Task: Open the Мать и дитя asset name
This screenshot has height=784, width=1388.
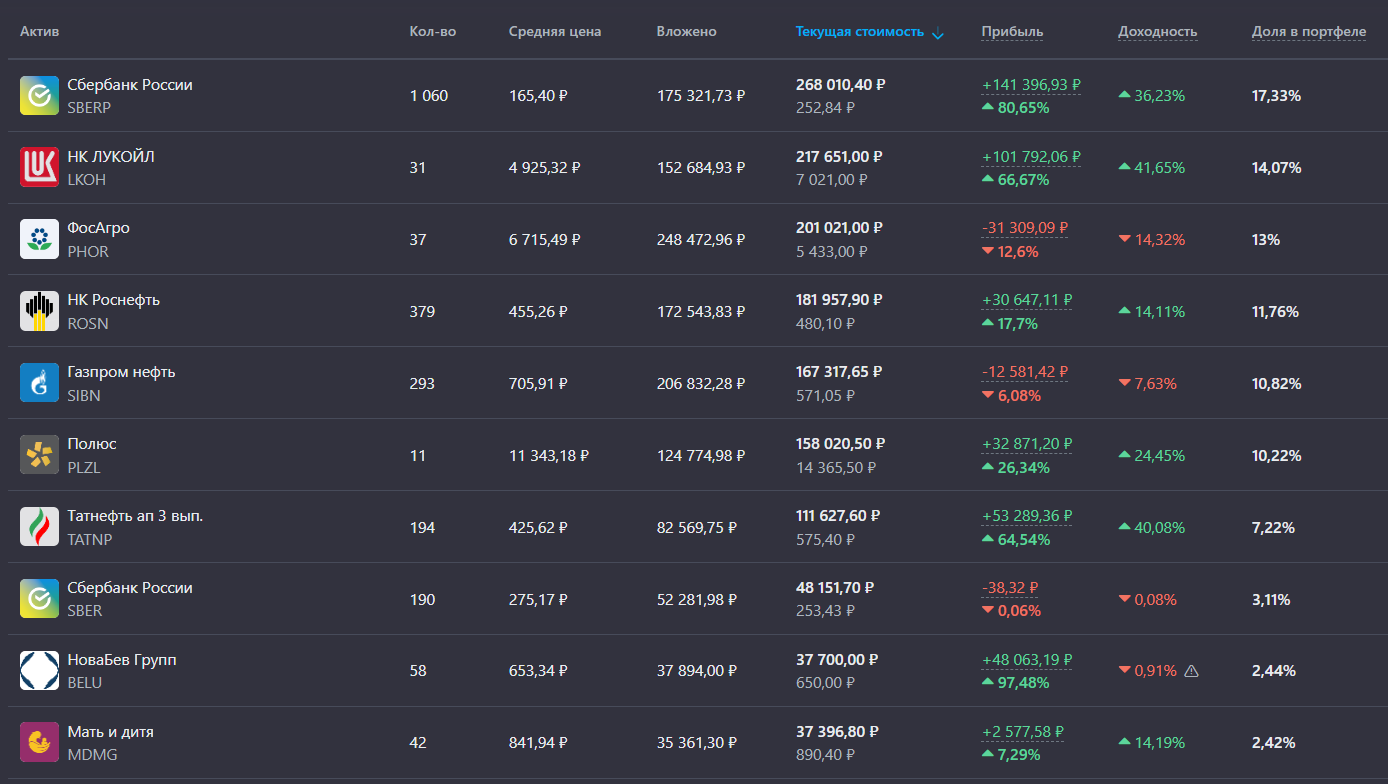Action: 110,732
